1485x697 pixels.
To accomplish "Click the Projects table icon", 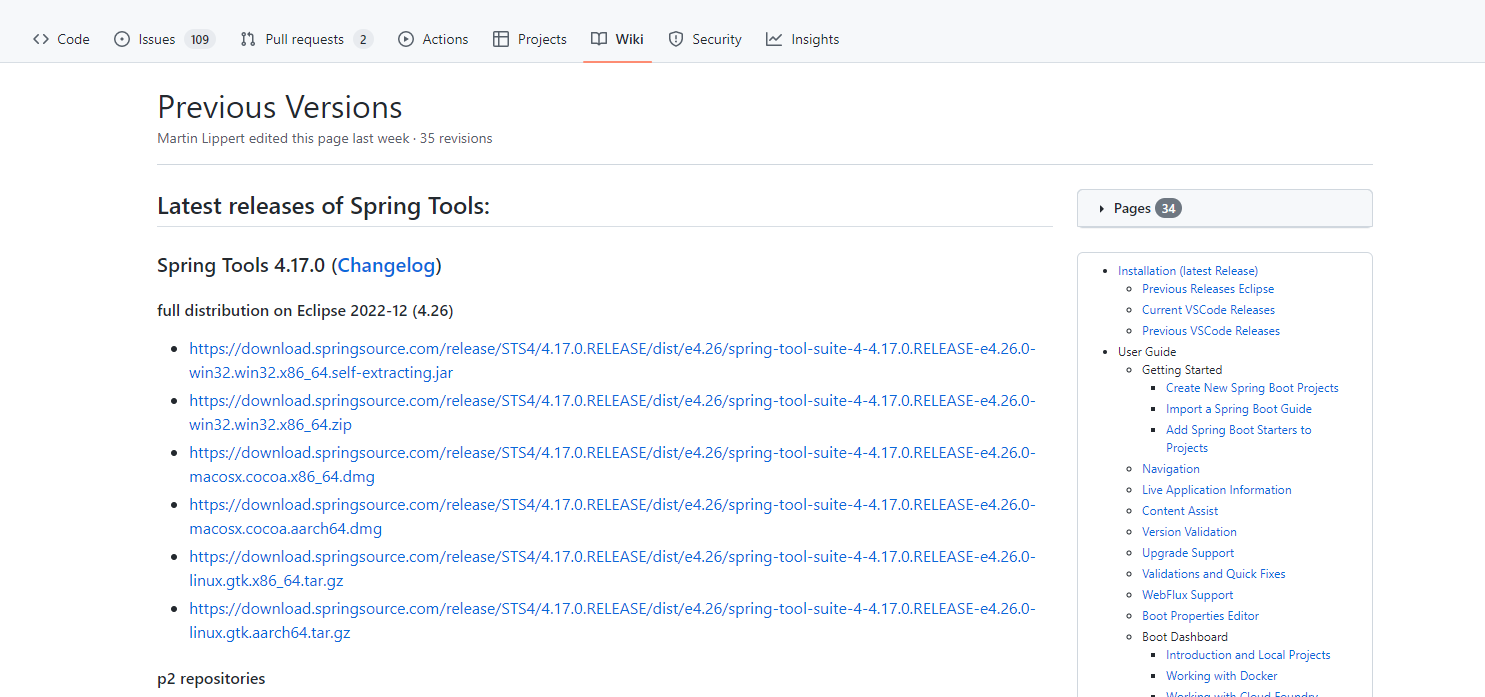I will (x=501, y=39).
